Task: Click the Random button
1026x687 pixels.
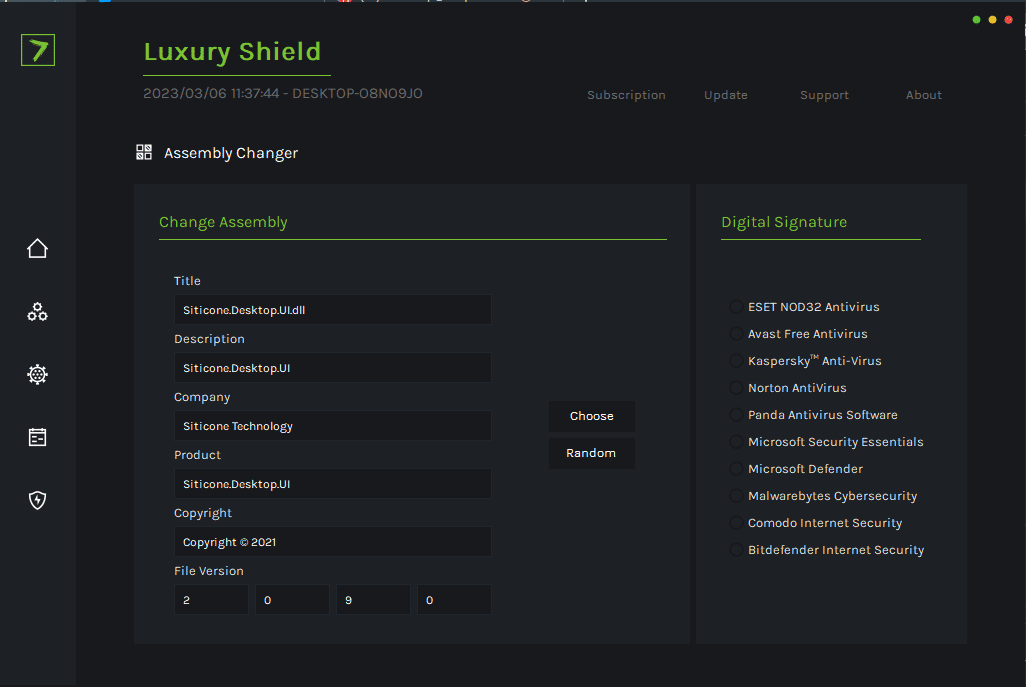Action: [x=592, y=453]
